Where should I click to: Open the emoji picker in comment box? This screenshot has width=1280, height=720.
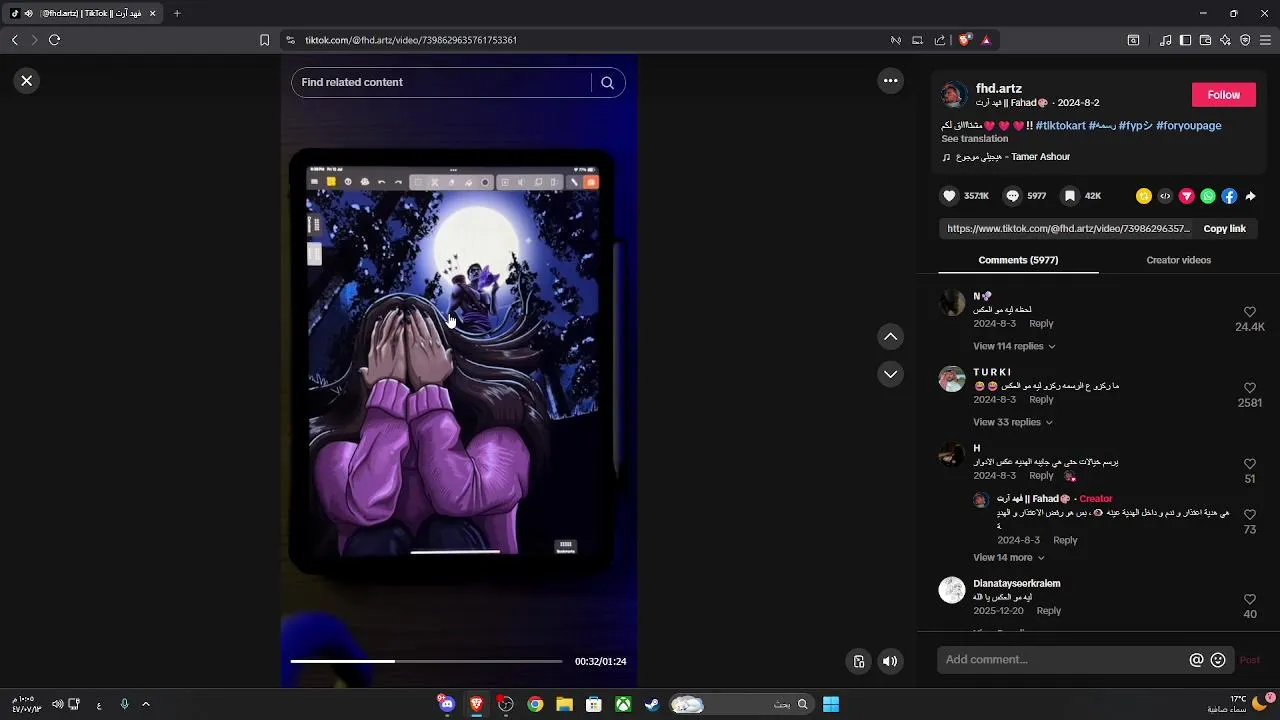click(1218, 660)
